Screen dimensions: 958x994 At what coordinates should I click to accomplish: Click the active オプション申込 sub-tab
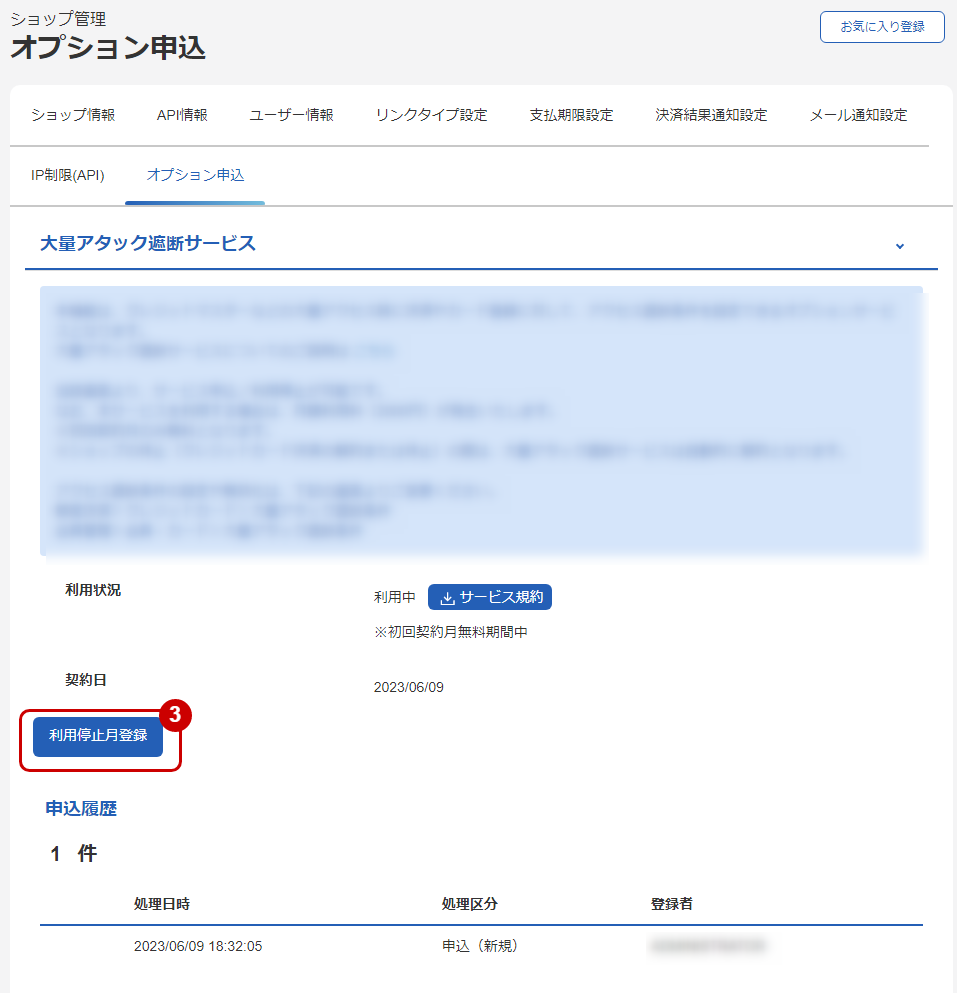(x=194, y=172)
